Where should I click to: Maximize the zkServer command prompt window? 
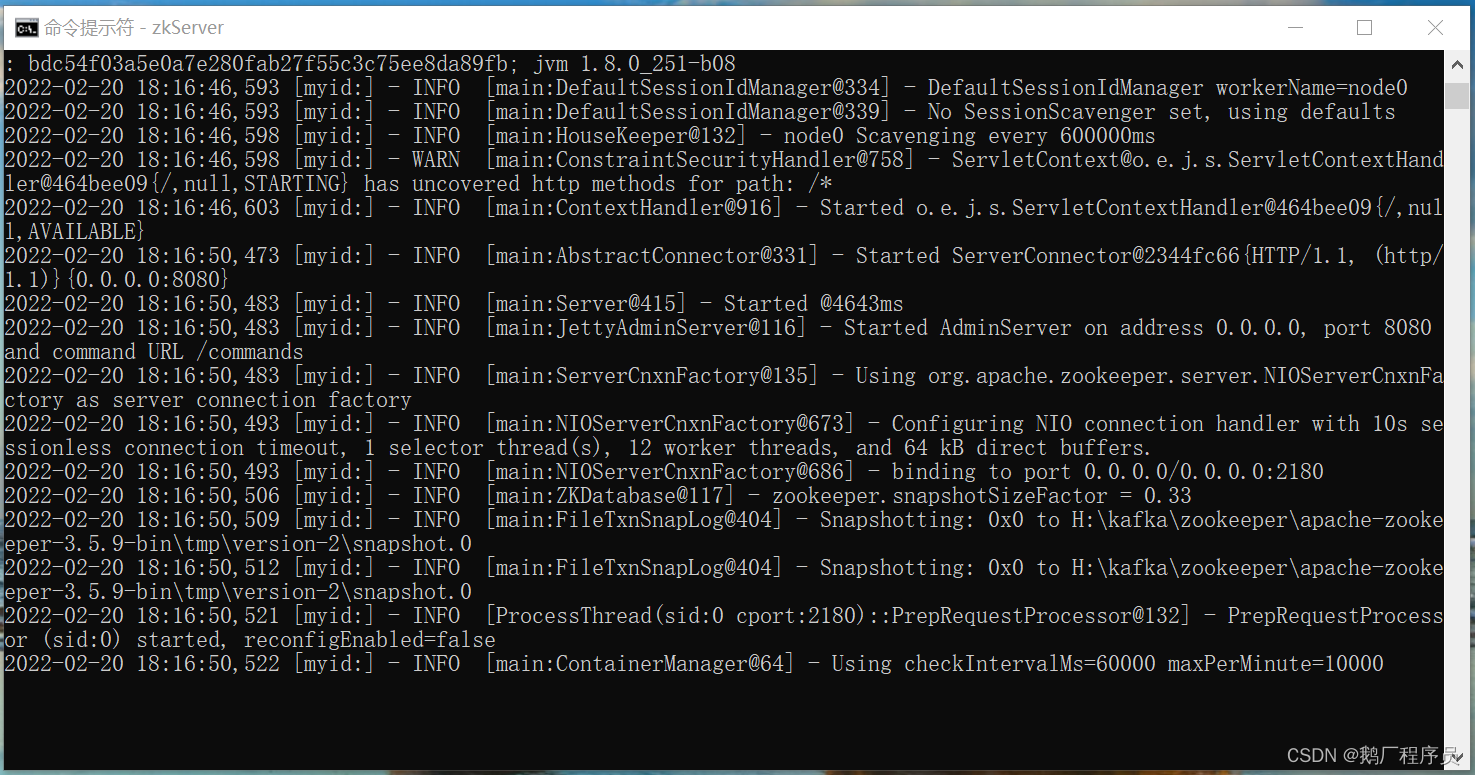click(1364, 27)
